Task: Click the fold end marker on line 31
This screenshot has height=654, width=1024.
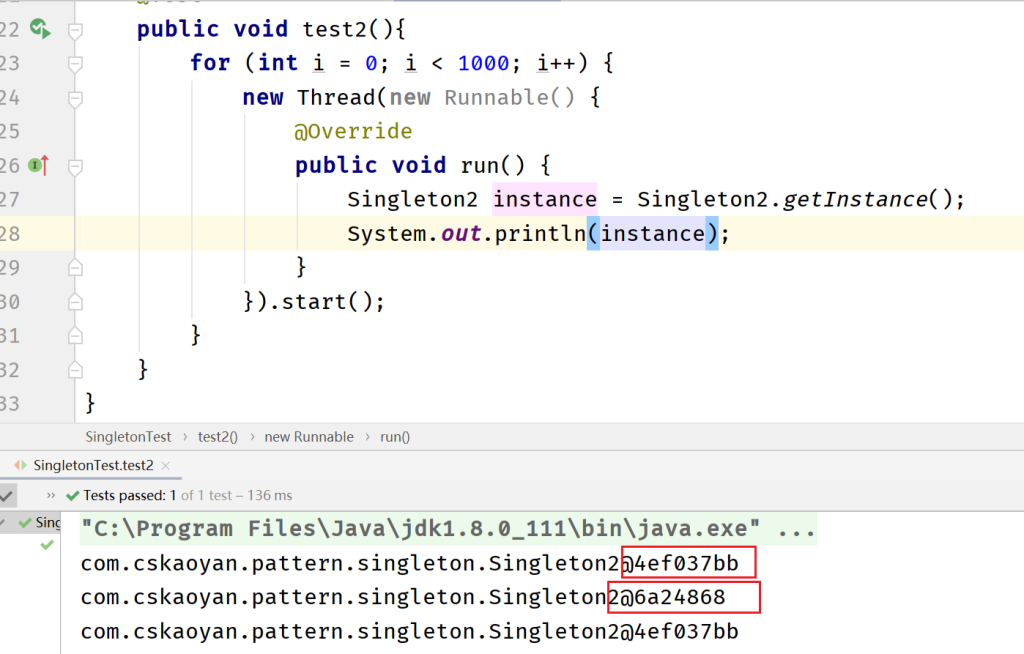Action: click(75, 336)
